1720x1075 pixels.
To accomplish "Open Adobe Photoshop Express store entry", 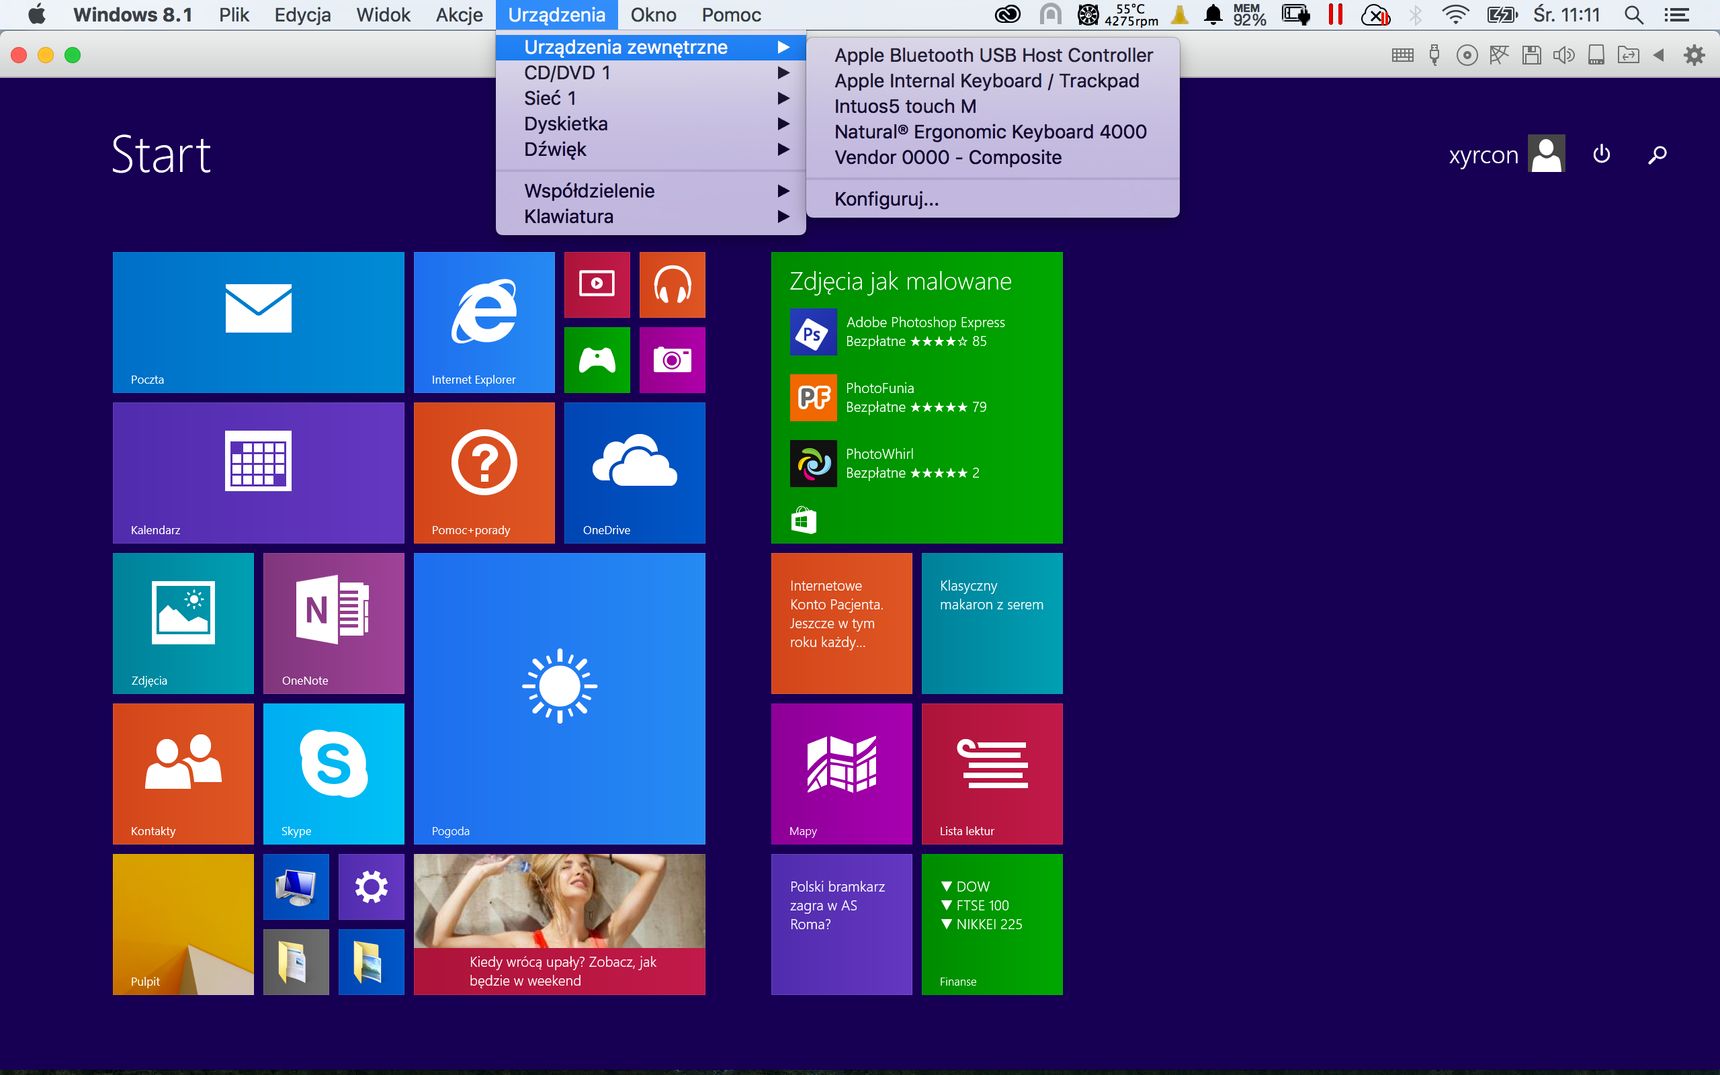I will [898, 332].
